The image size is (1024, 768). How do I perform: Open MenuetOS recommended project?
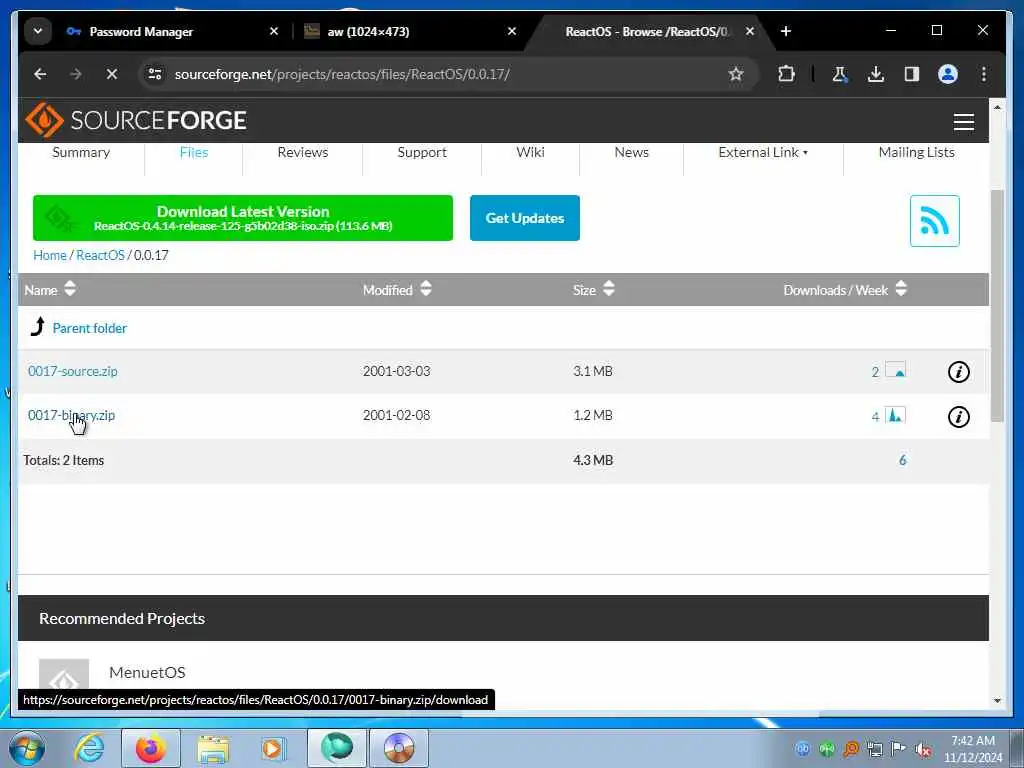pos(147,673)
